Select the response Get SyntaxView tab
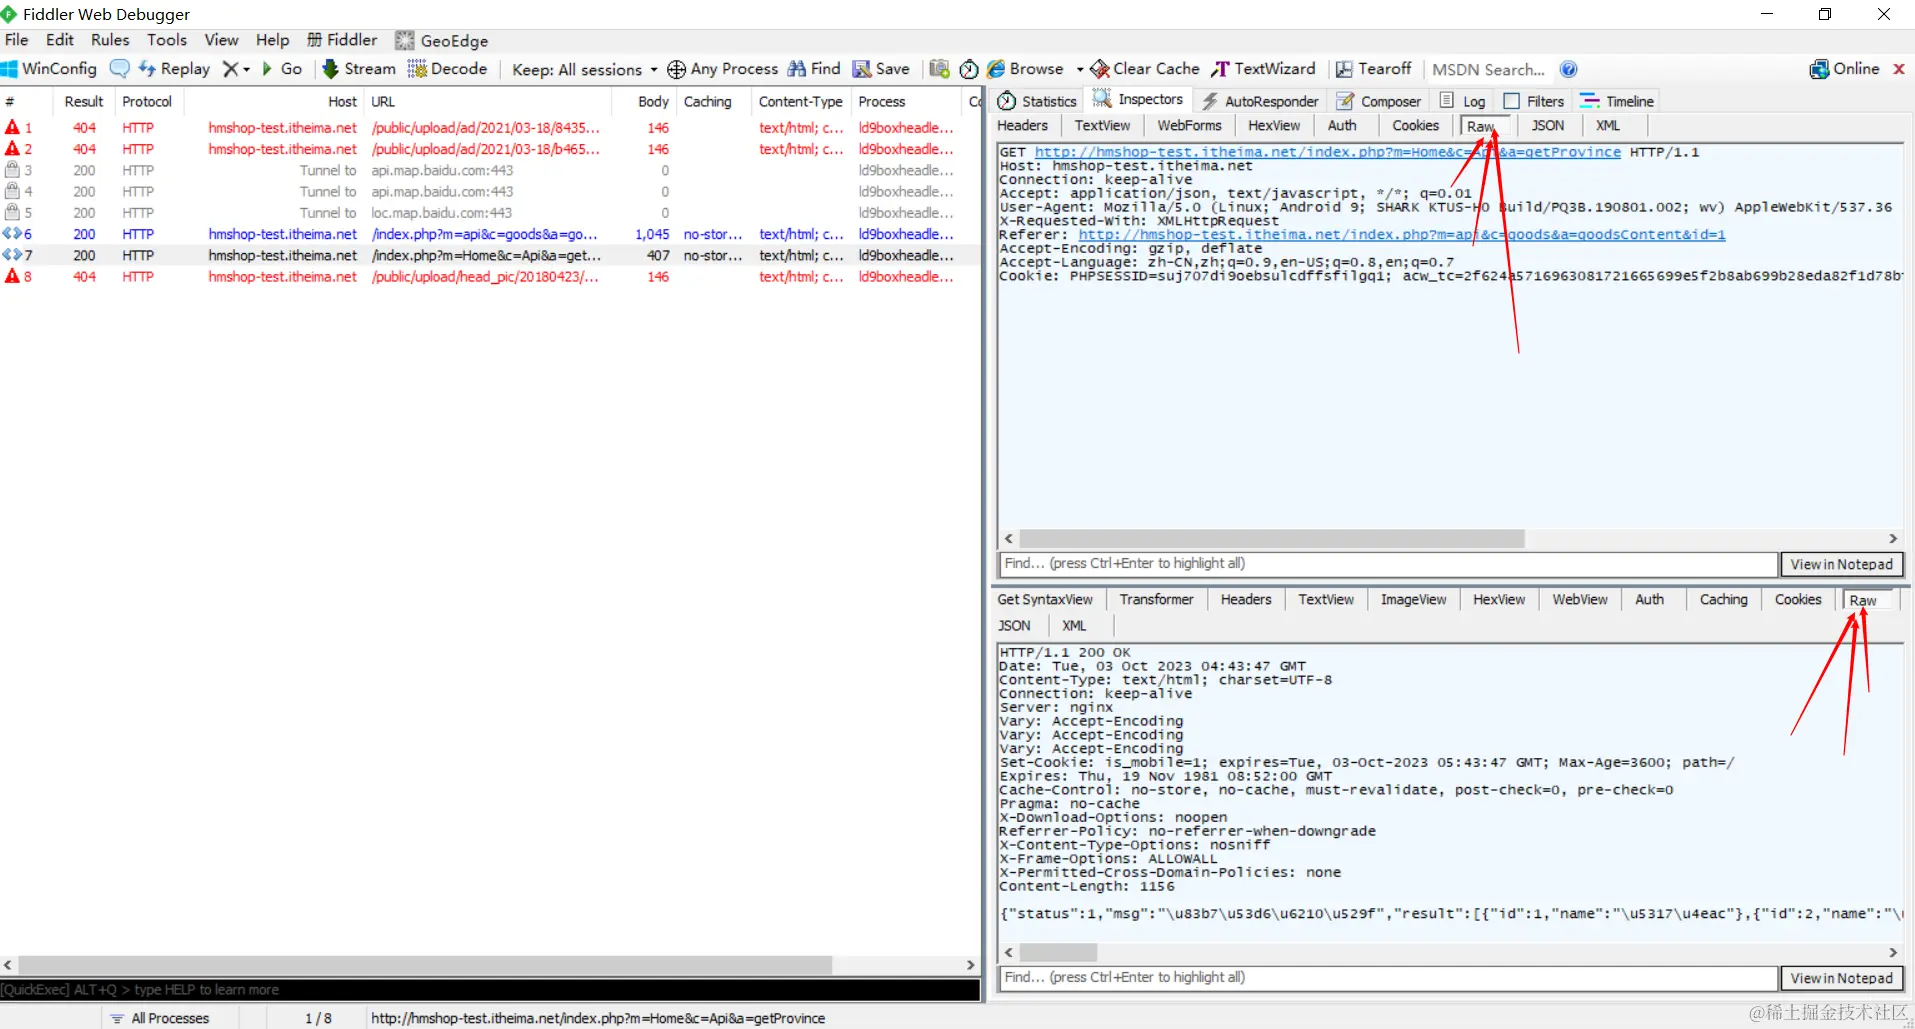The image size is (1915, 1029). pos(1045,600)
